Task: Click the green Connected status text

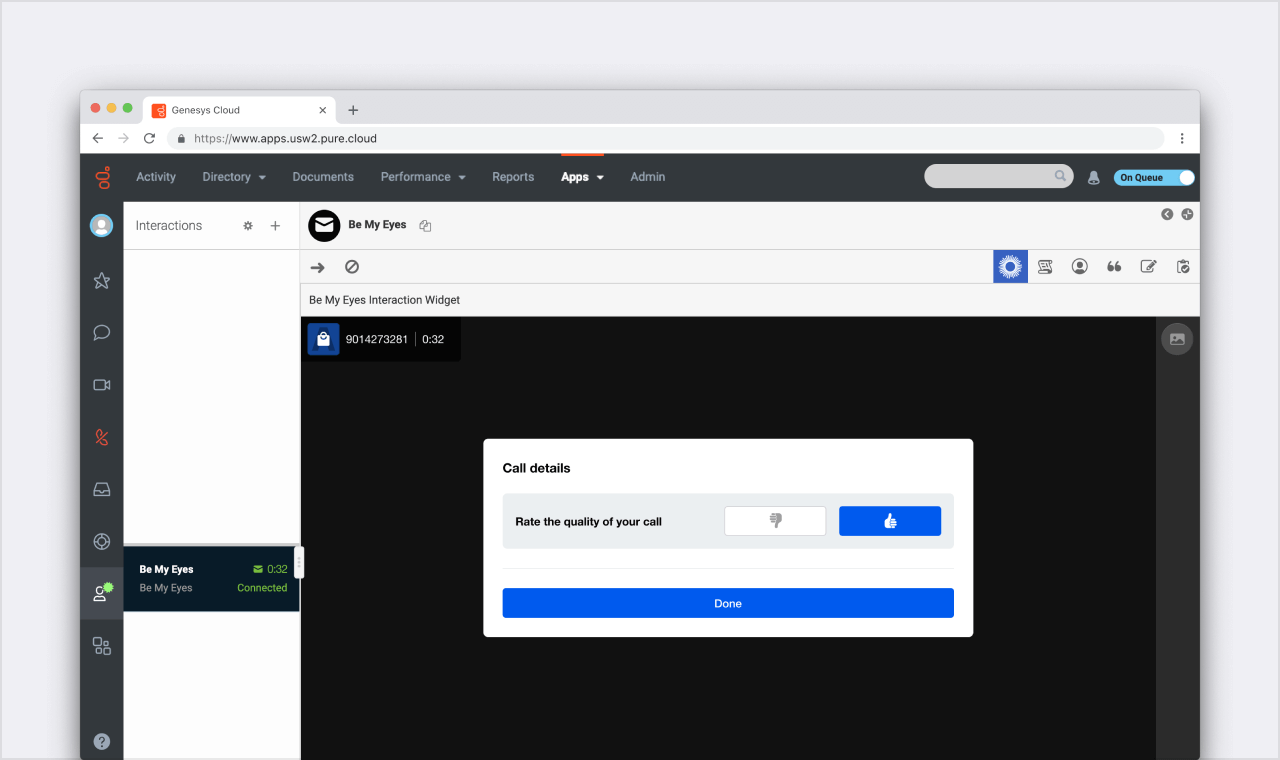Action: [x=262, y=588]
